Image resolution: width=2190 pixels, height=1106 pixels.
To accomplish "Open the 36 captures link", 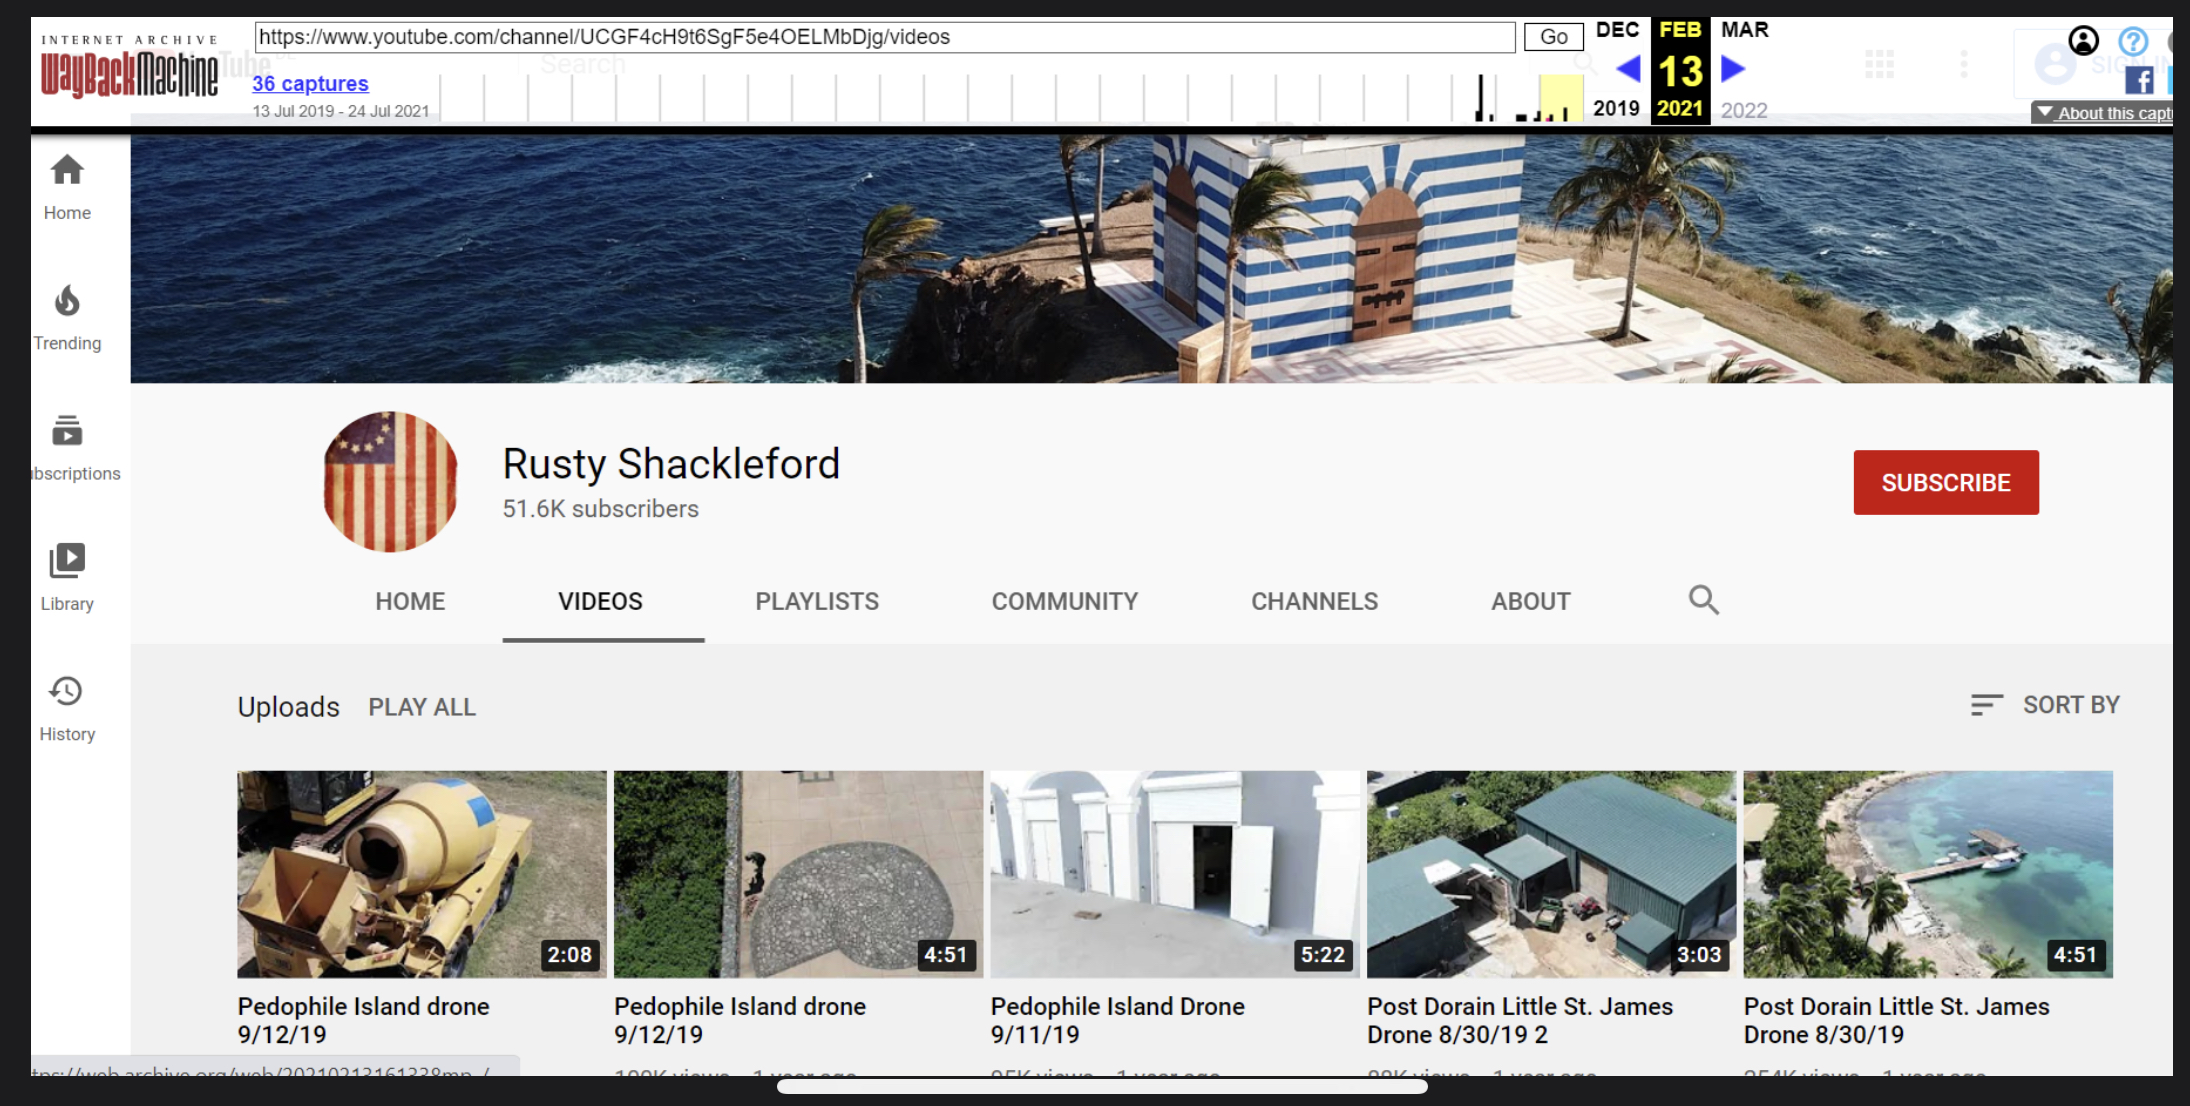I will coord(310,83).
